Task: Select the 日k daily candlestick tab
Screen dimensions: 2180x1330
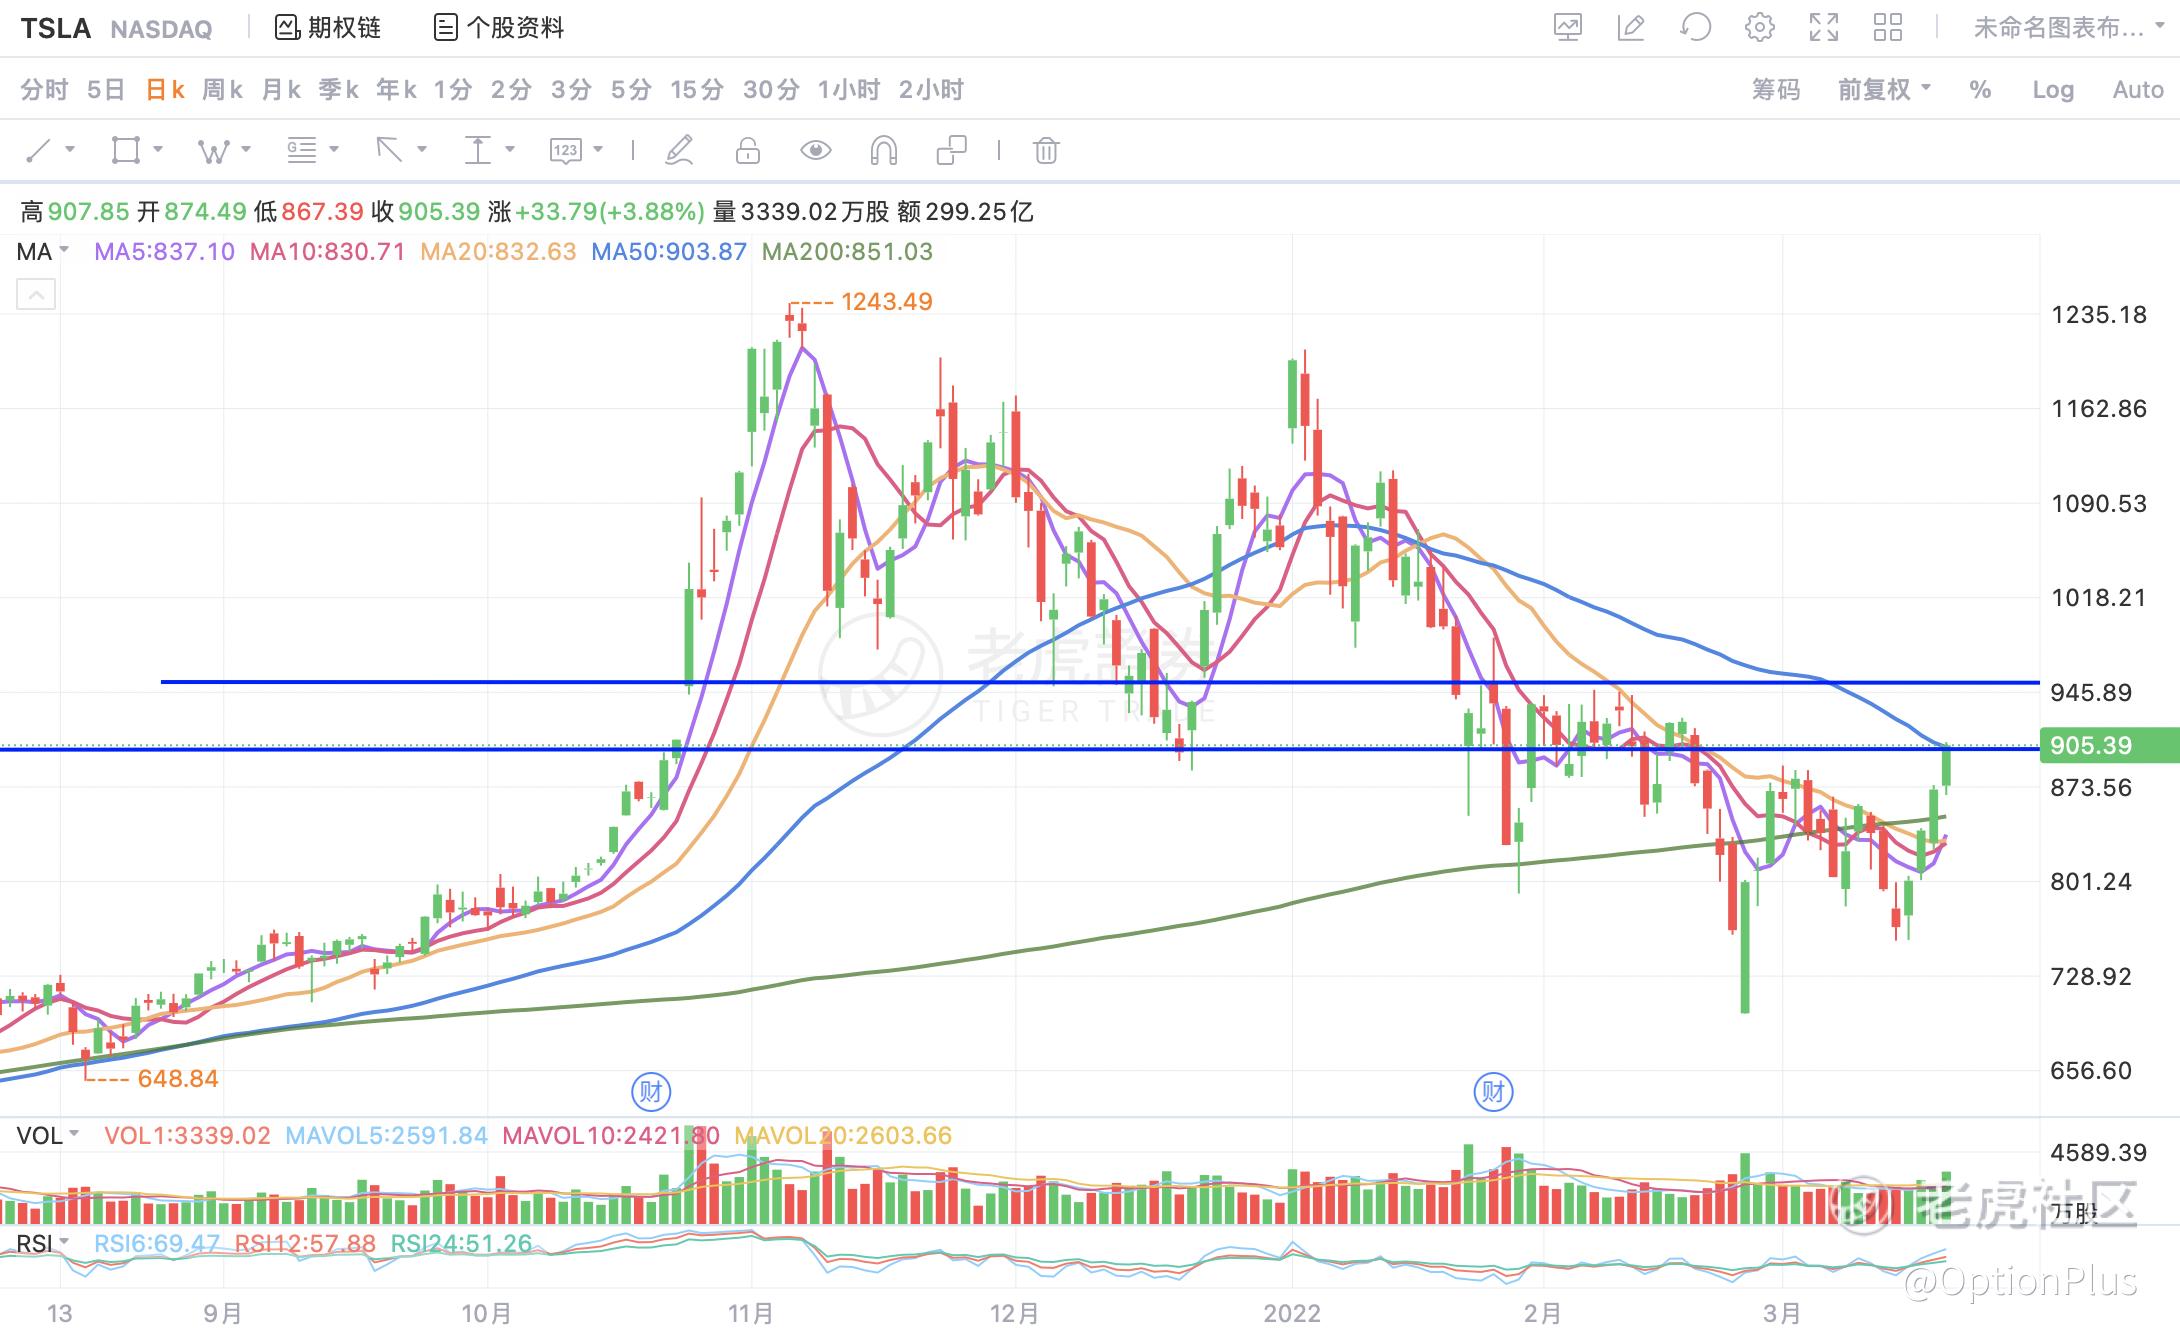Action: click(x=165, y=90)
